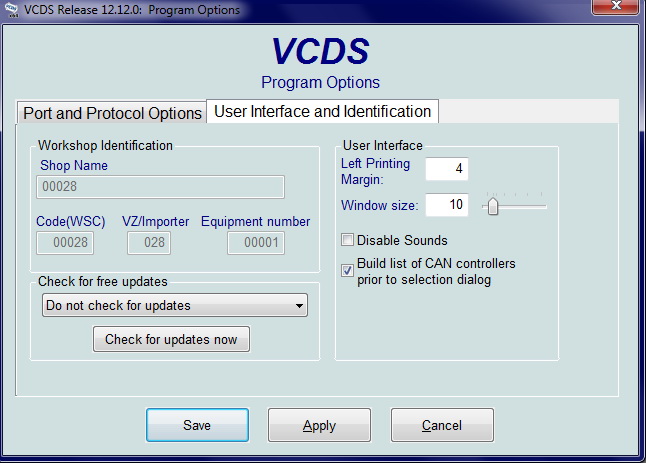Screen dimensions: 646x463
Task: Click the Shop Name field
Action: pos(160,187)
